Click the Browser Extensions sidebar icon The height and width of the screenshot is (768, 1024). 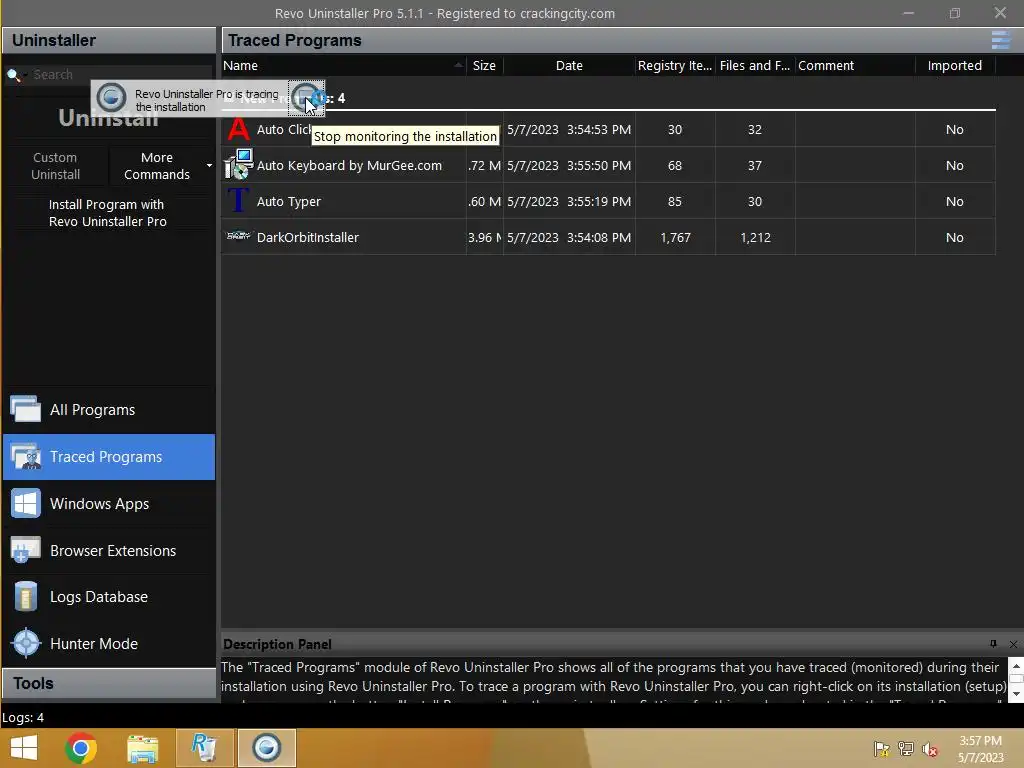click(25, 550)
